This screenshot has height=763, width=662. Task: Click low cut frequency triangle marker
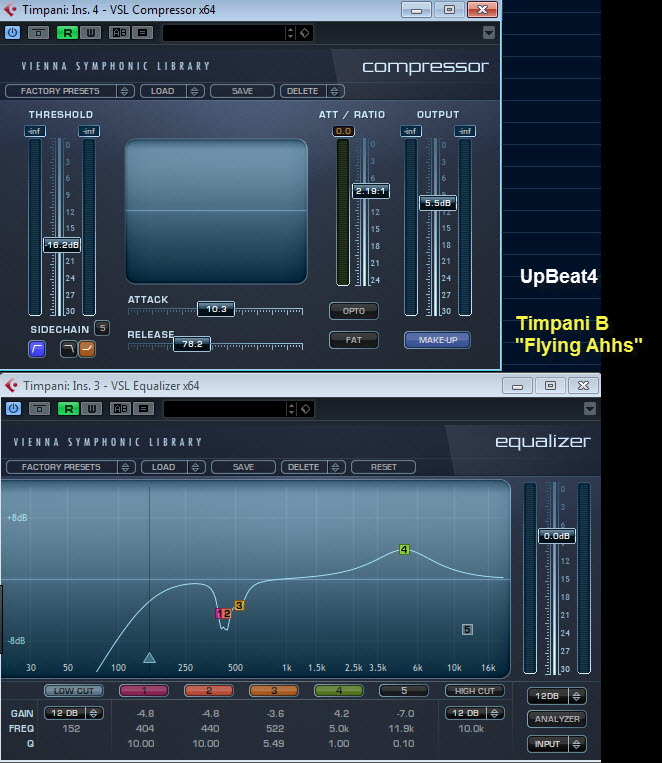click(149, 658)
